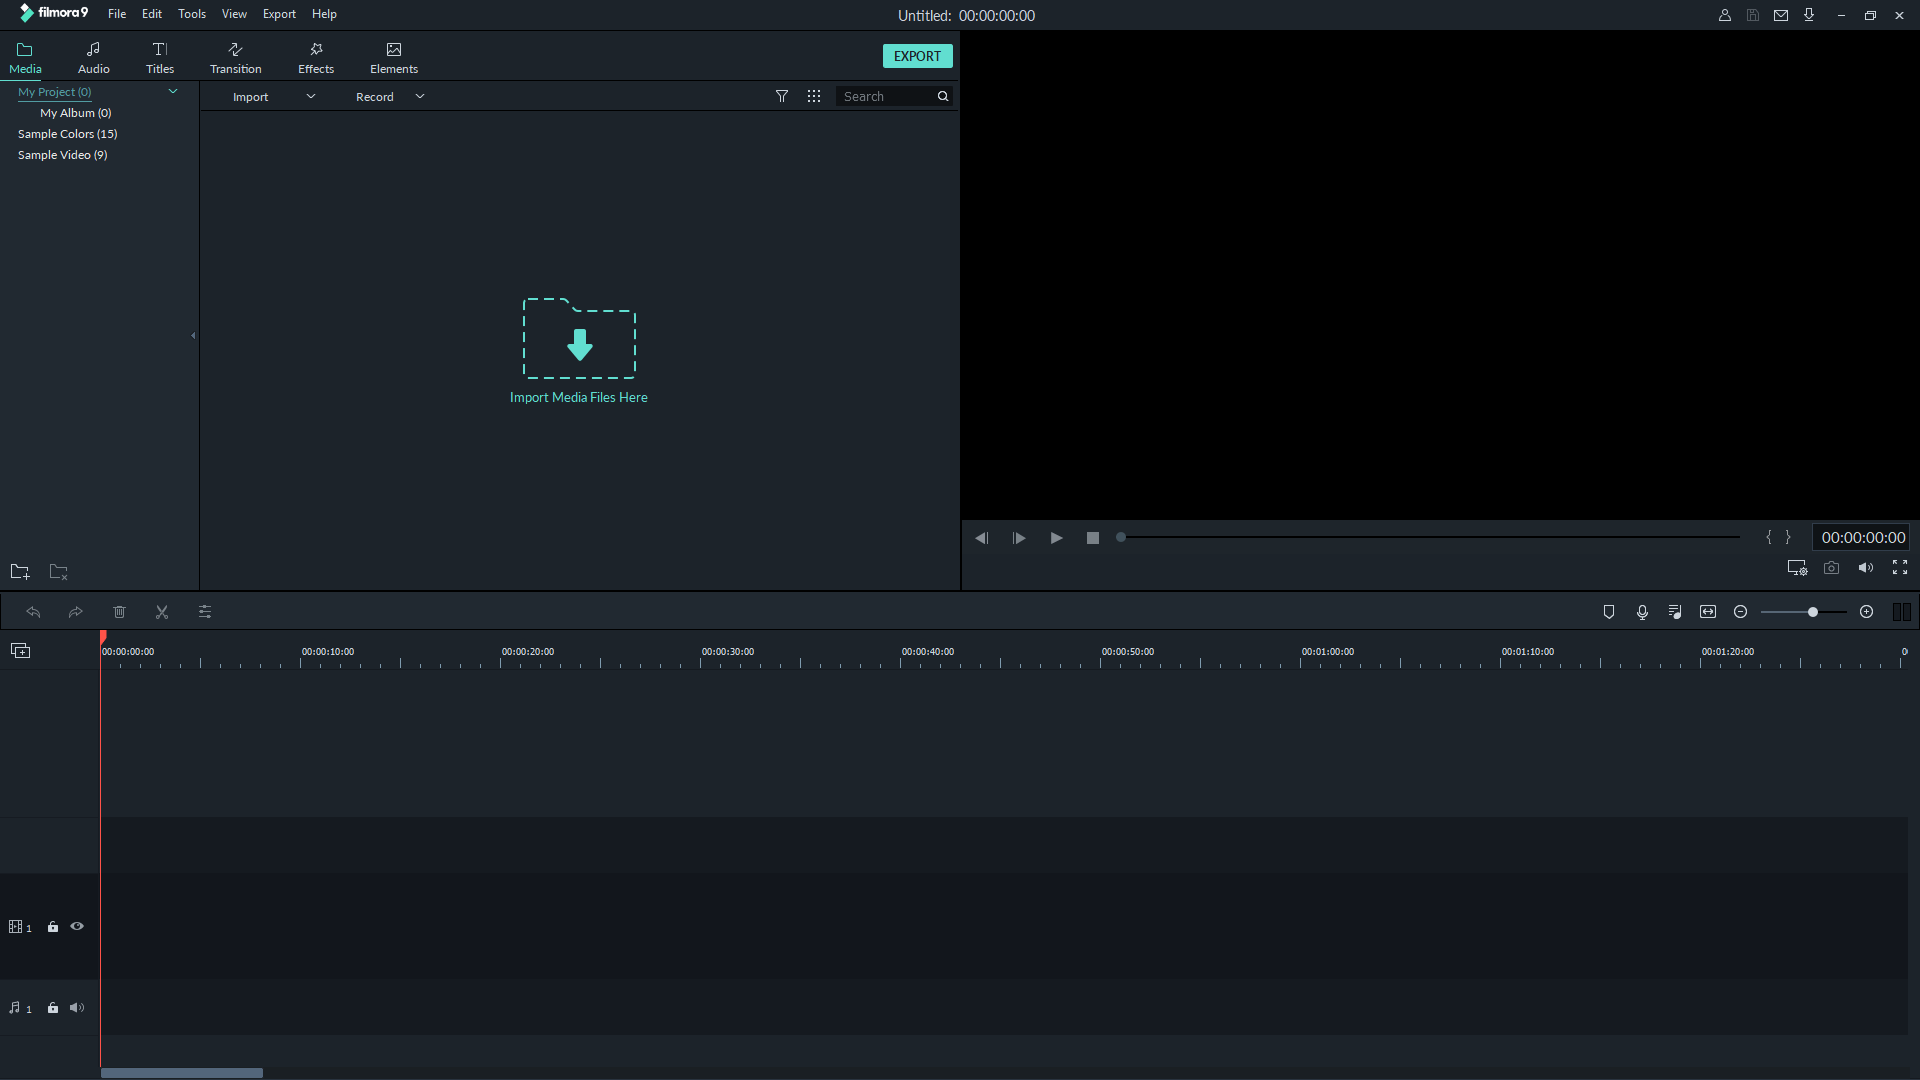Screen dimensions: 1920x1080
Task: Click the record voiceover microphone icon
Action: pos(1642,612)
